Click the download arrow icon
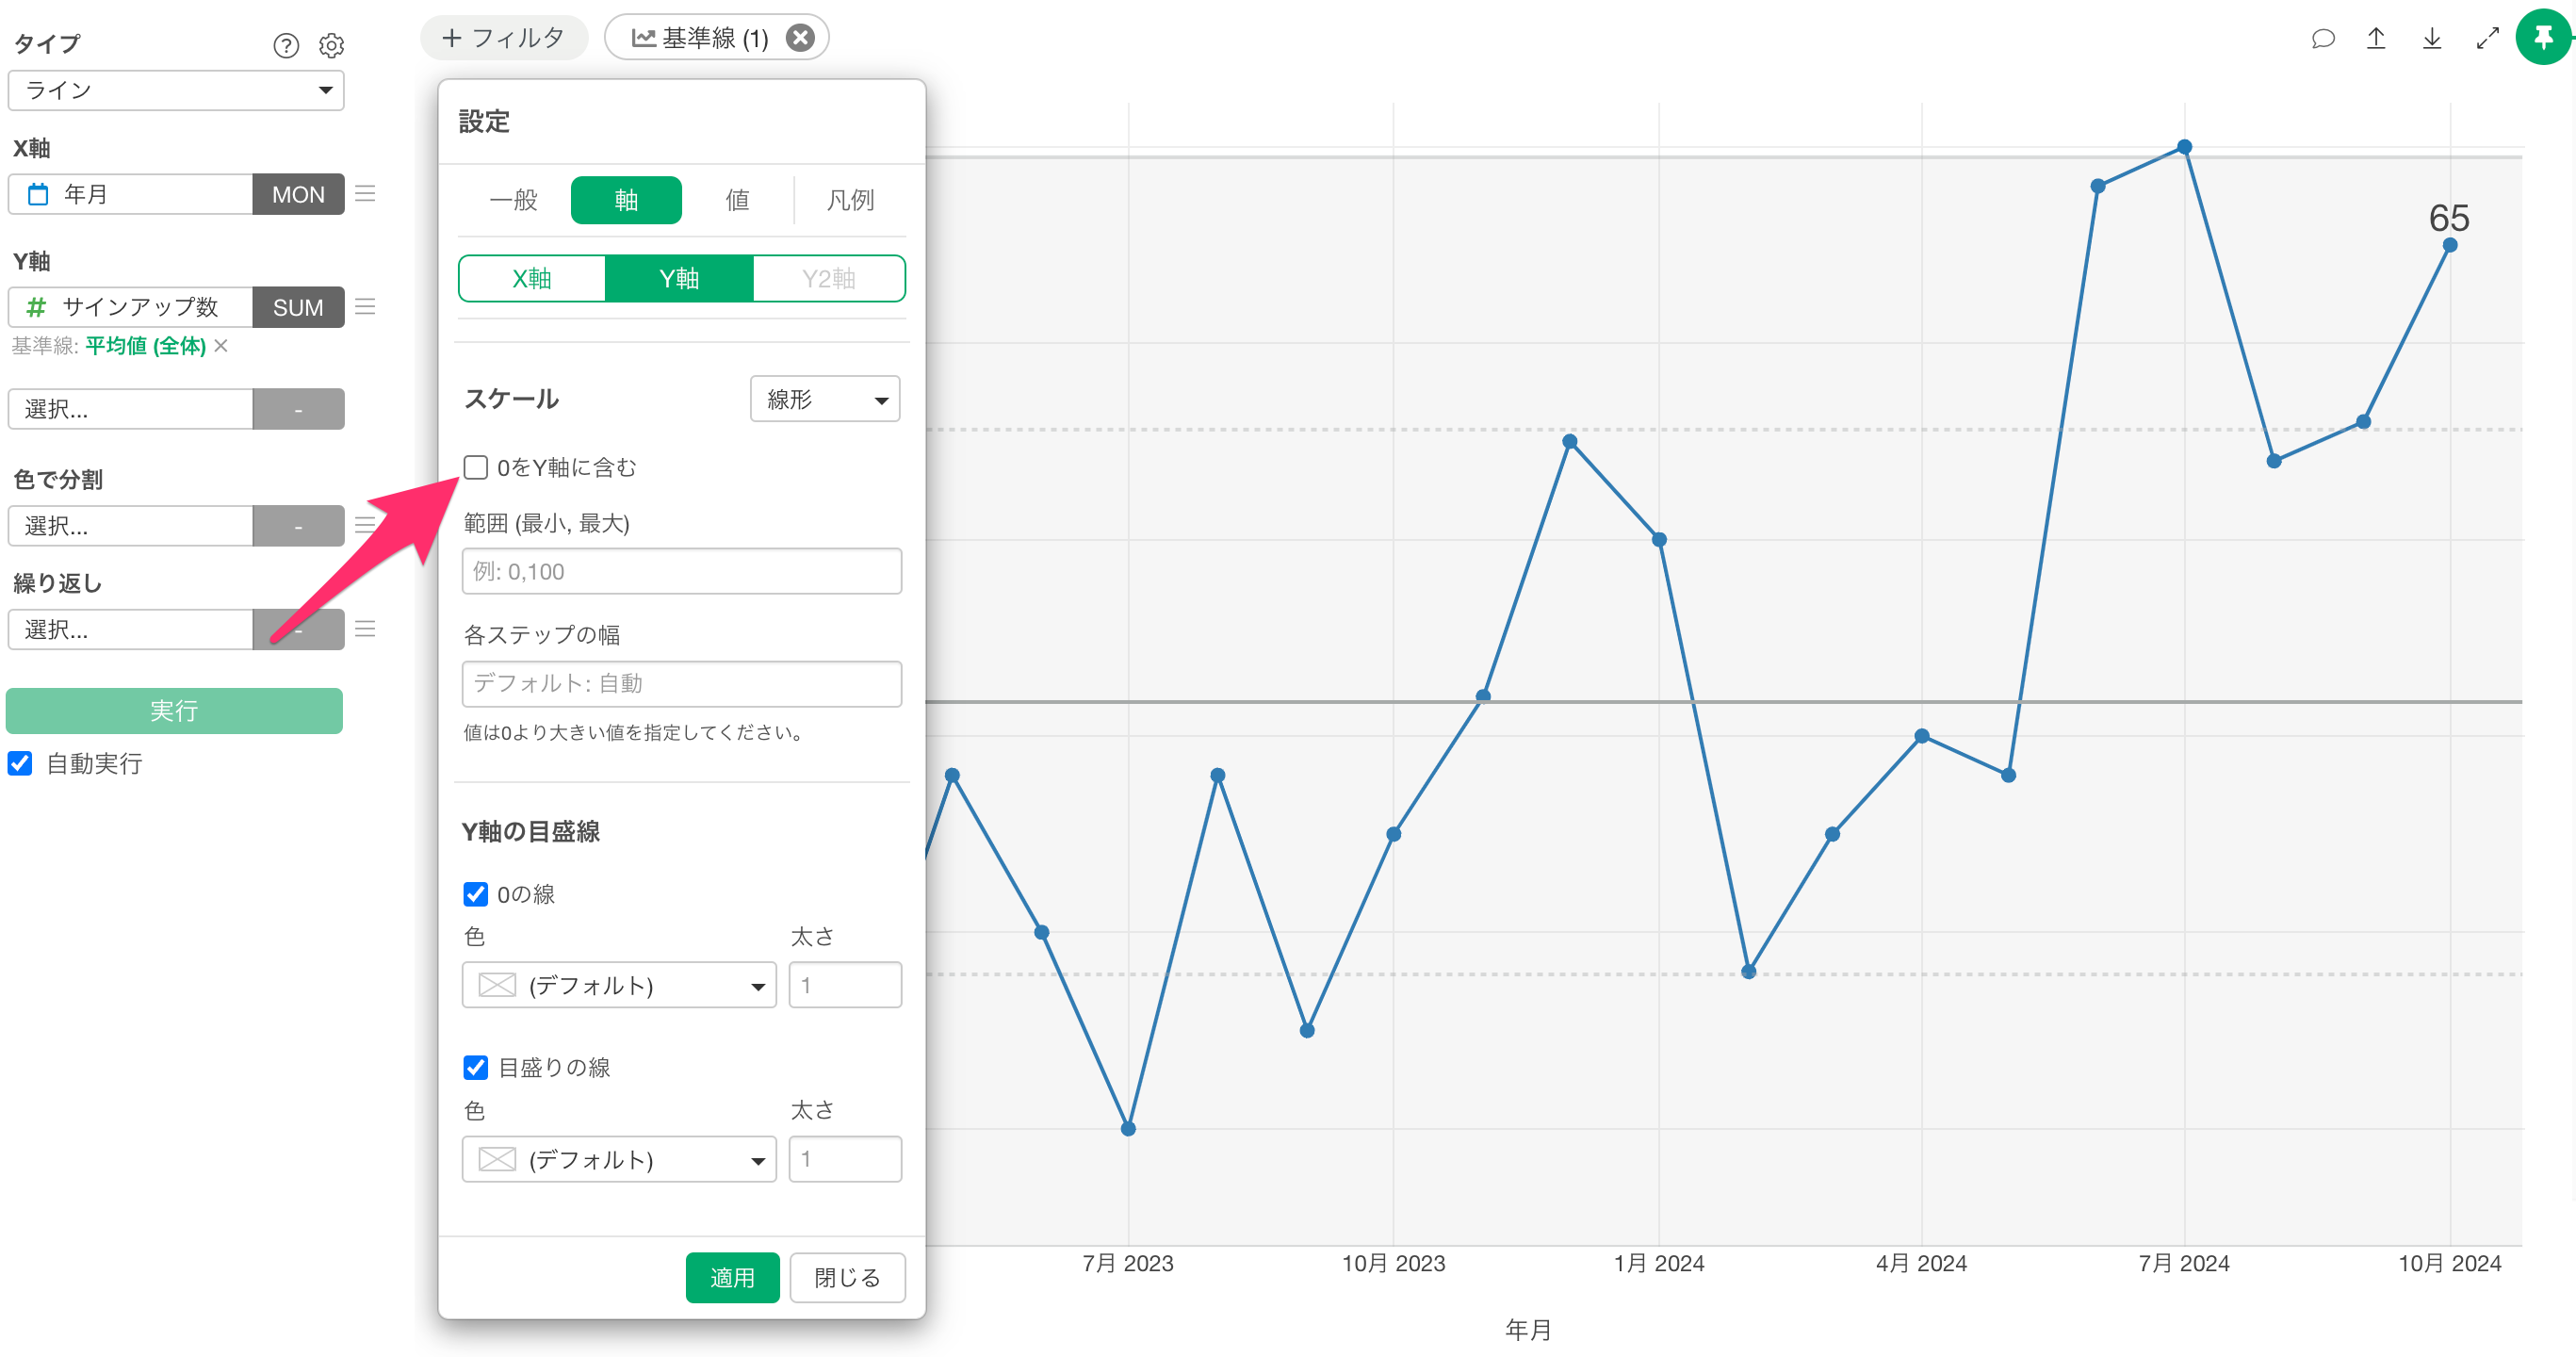Image resolution: width=2576 pixels, height=1357 pixels. pos(2432,38)
